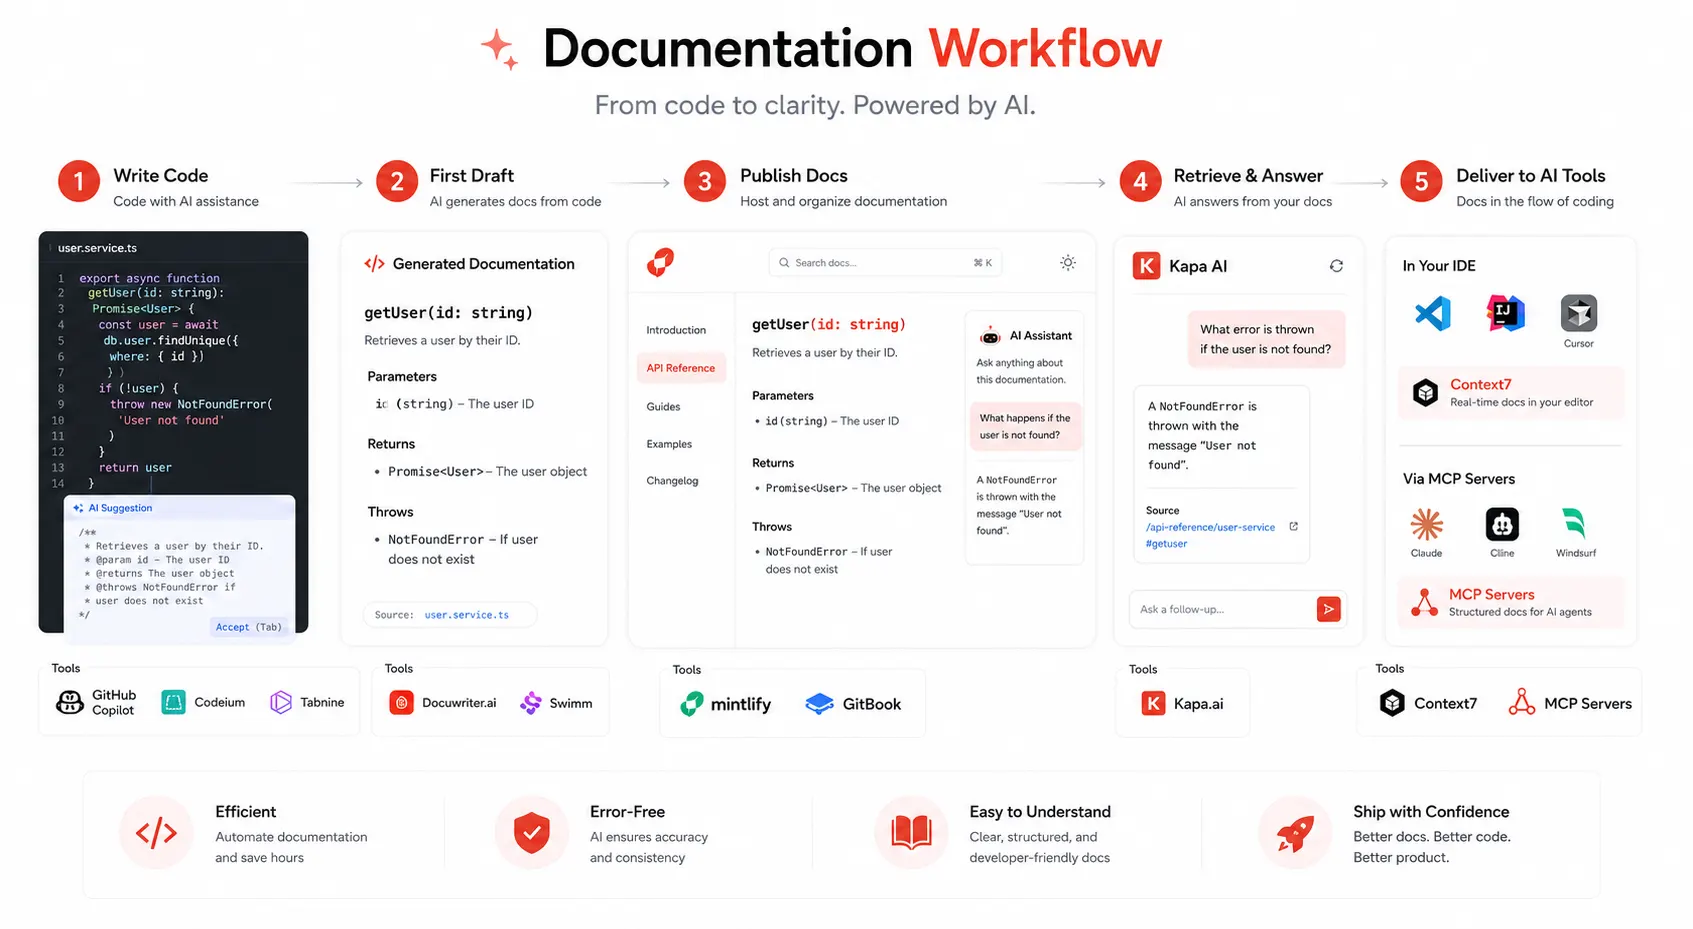1693x929 pixels.
Task: Click the 'return user' code line
Action: click(x=135, y=467)
